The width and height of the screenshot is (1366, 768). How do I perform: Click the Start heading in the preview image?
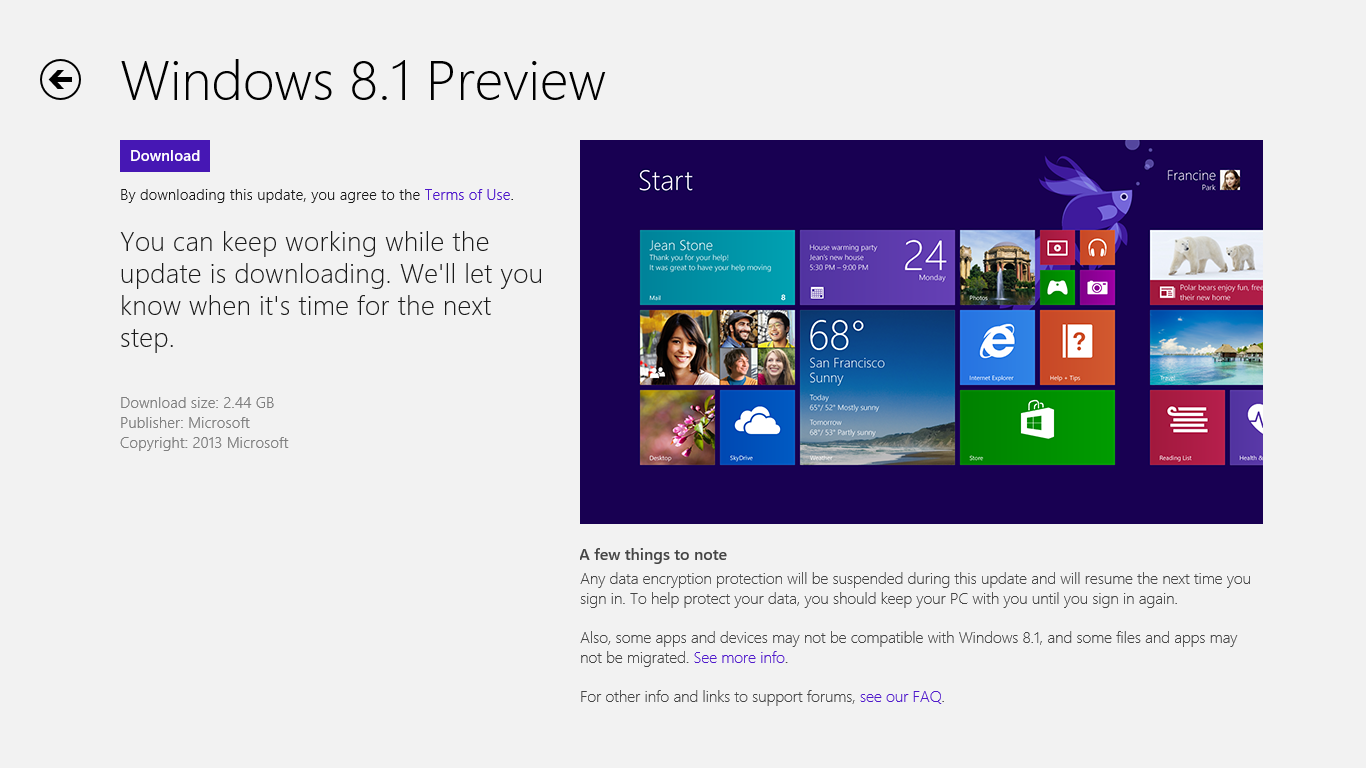[666, 181]
